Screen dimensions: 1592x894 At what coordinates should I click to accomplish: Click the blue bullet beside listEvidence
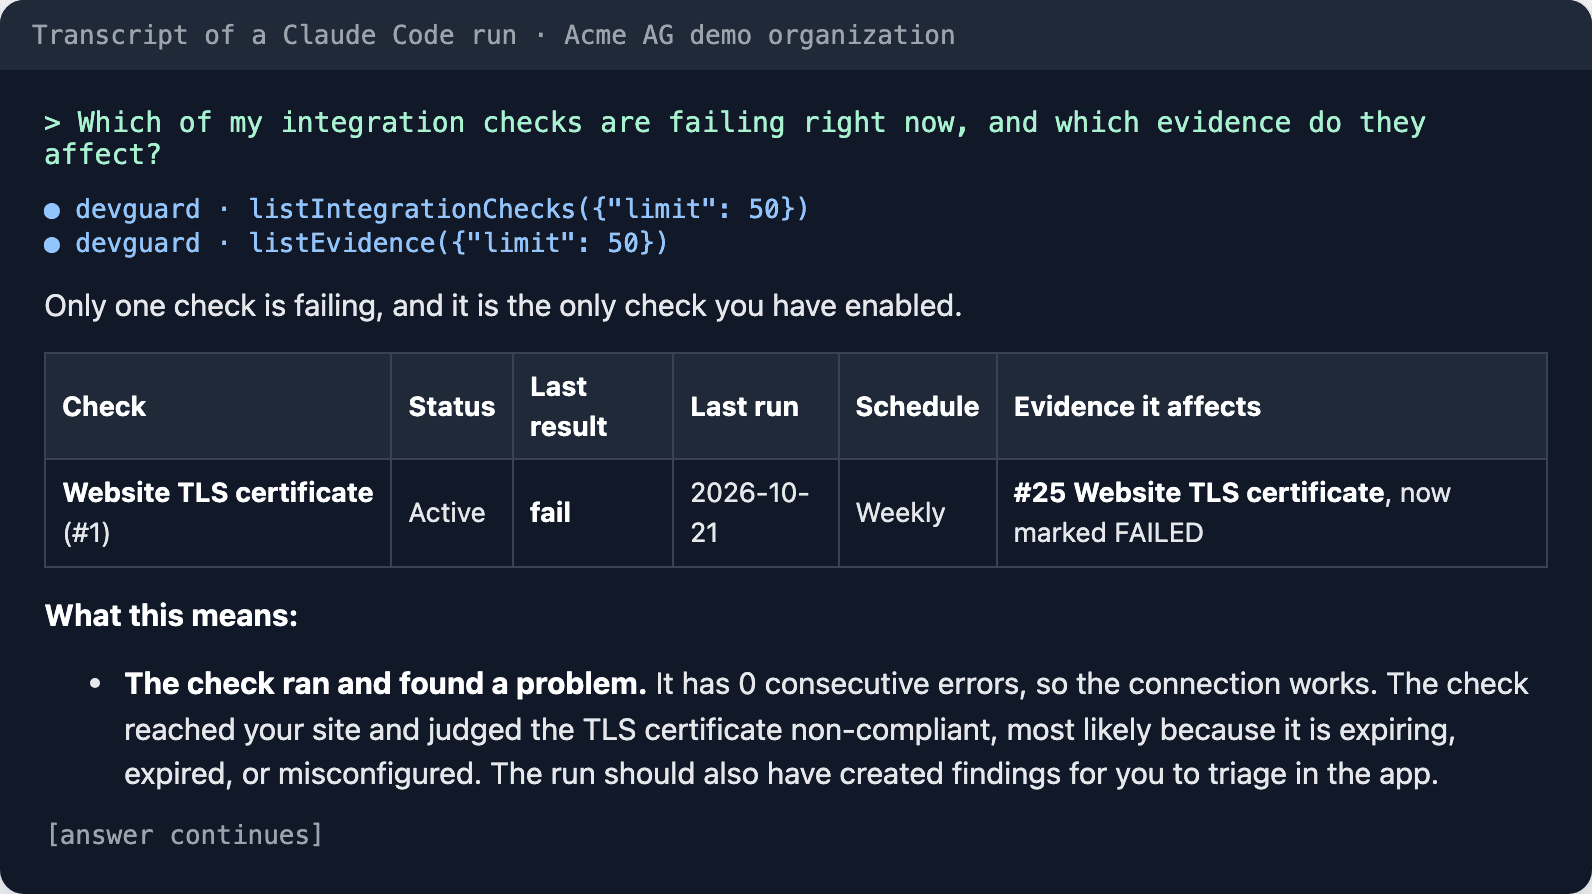tap(52, 244)
